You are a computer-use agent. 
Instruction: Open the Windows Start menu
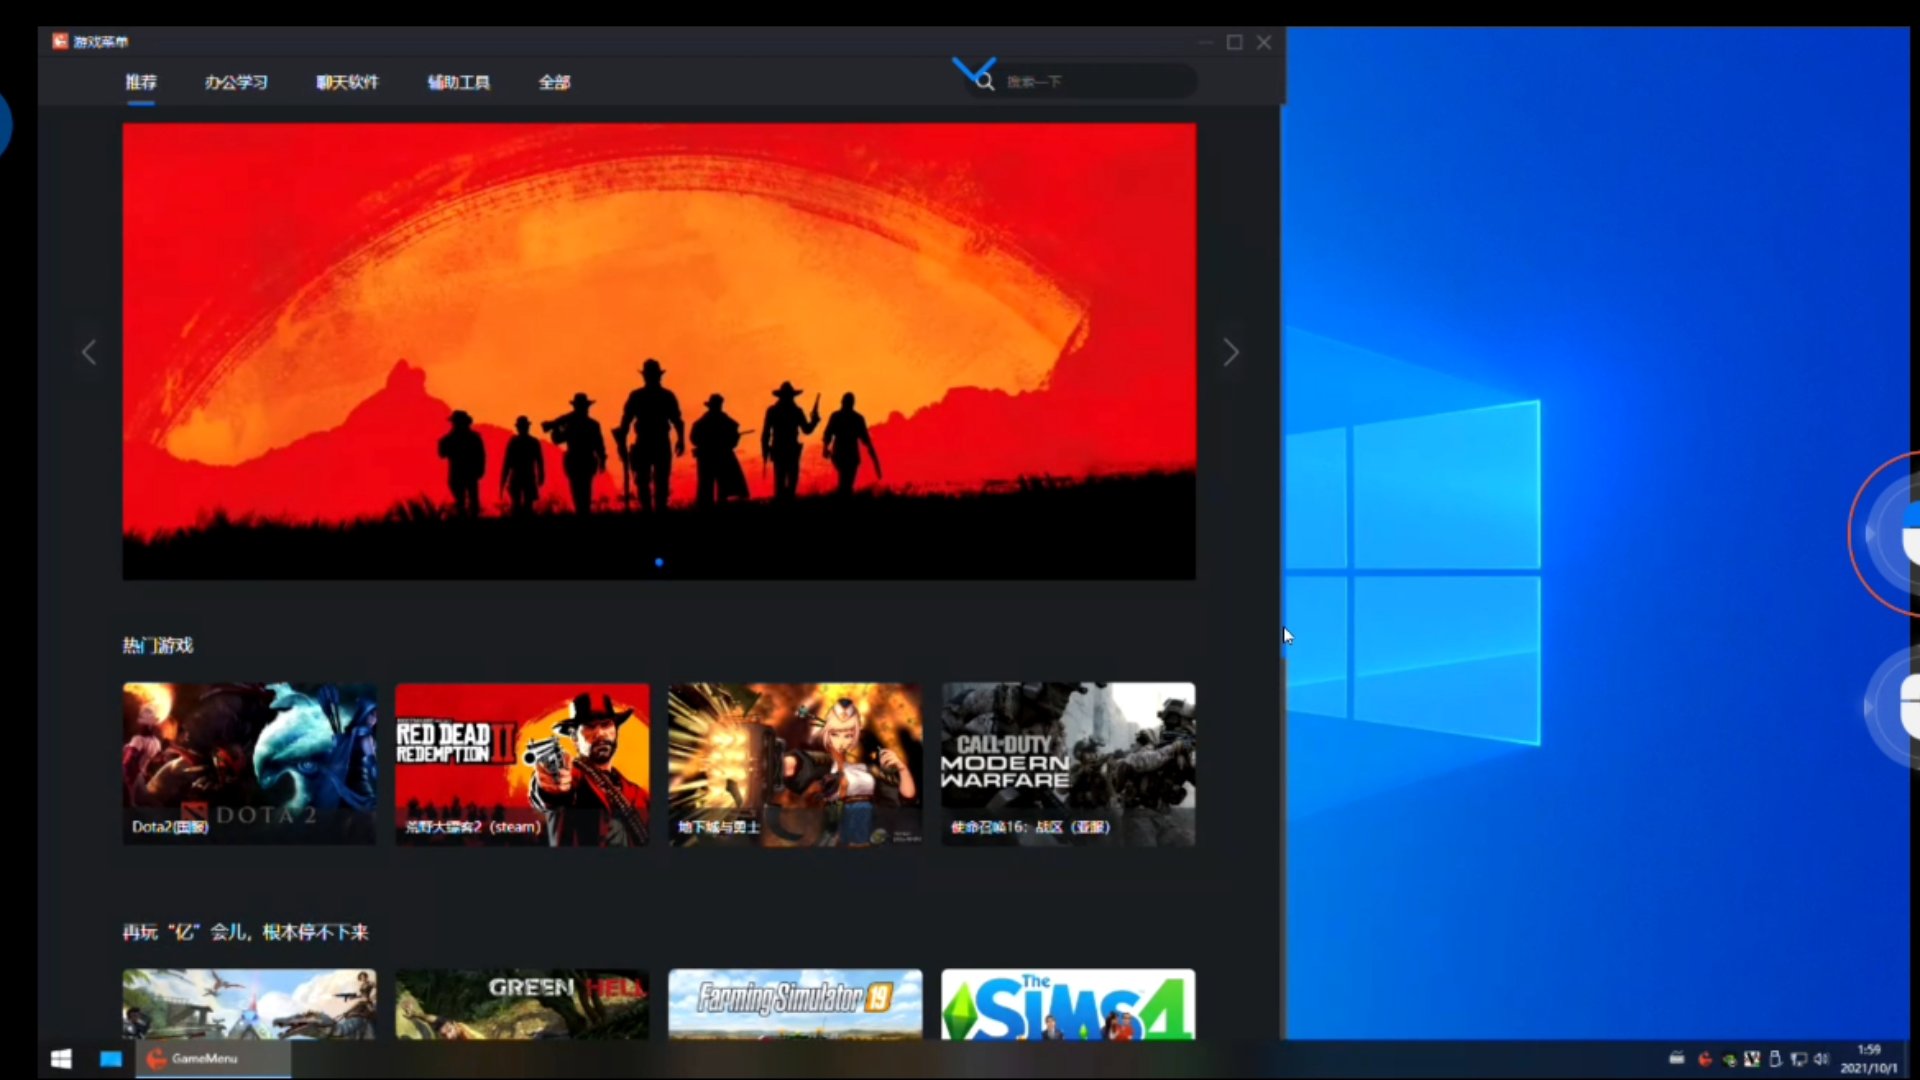(61, 1059)
